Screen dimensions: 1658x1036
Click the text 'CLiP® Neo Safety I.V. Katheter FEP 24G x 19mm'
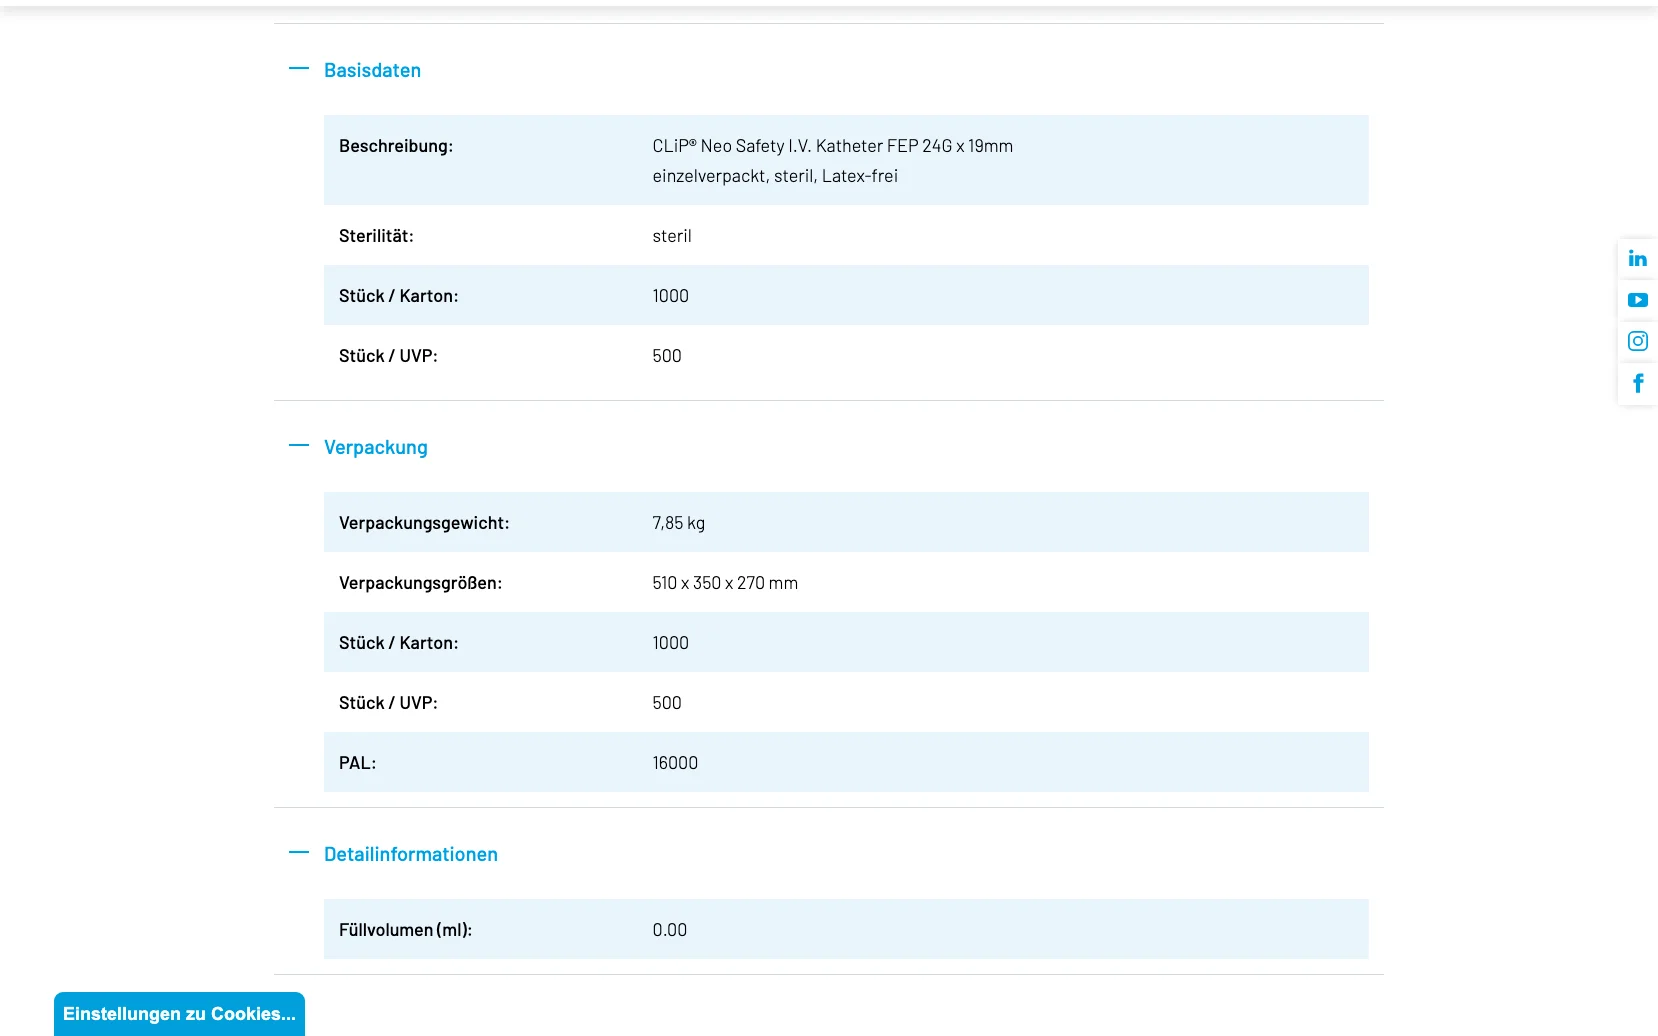pos(832,146)
